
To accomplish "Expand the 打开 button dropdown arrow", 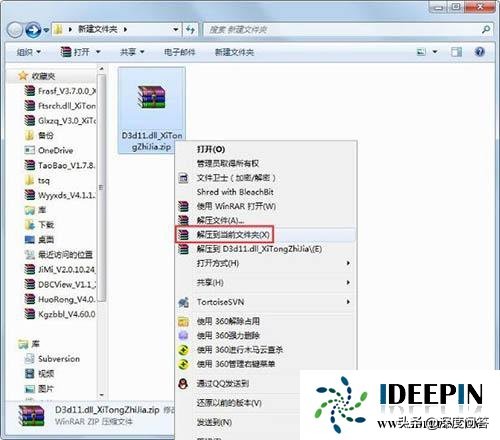I will (x=98, y=52).
